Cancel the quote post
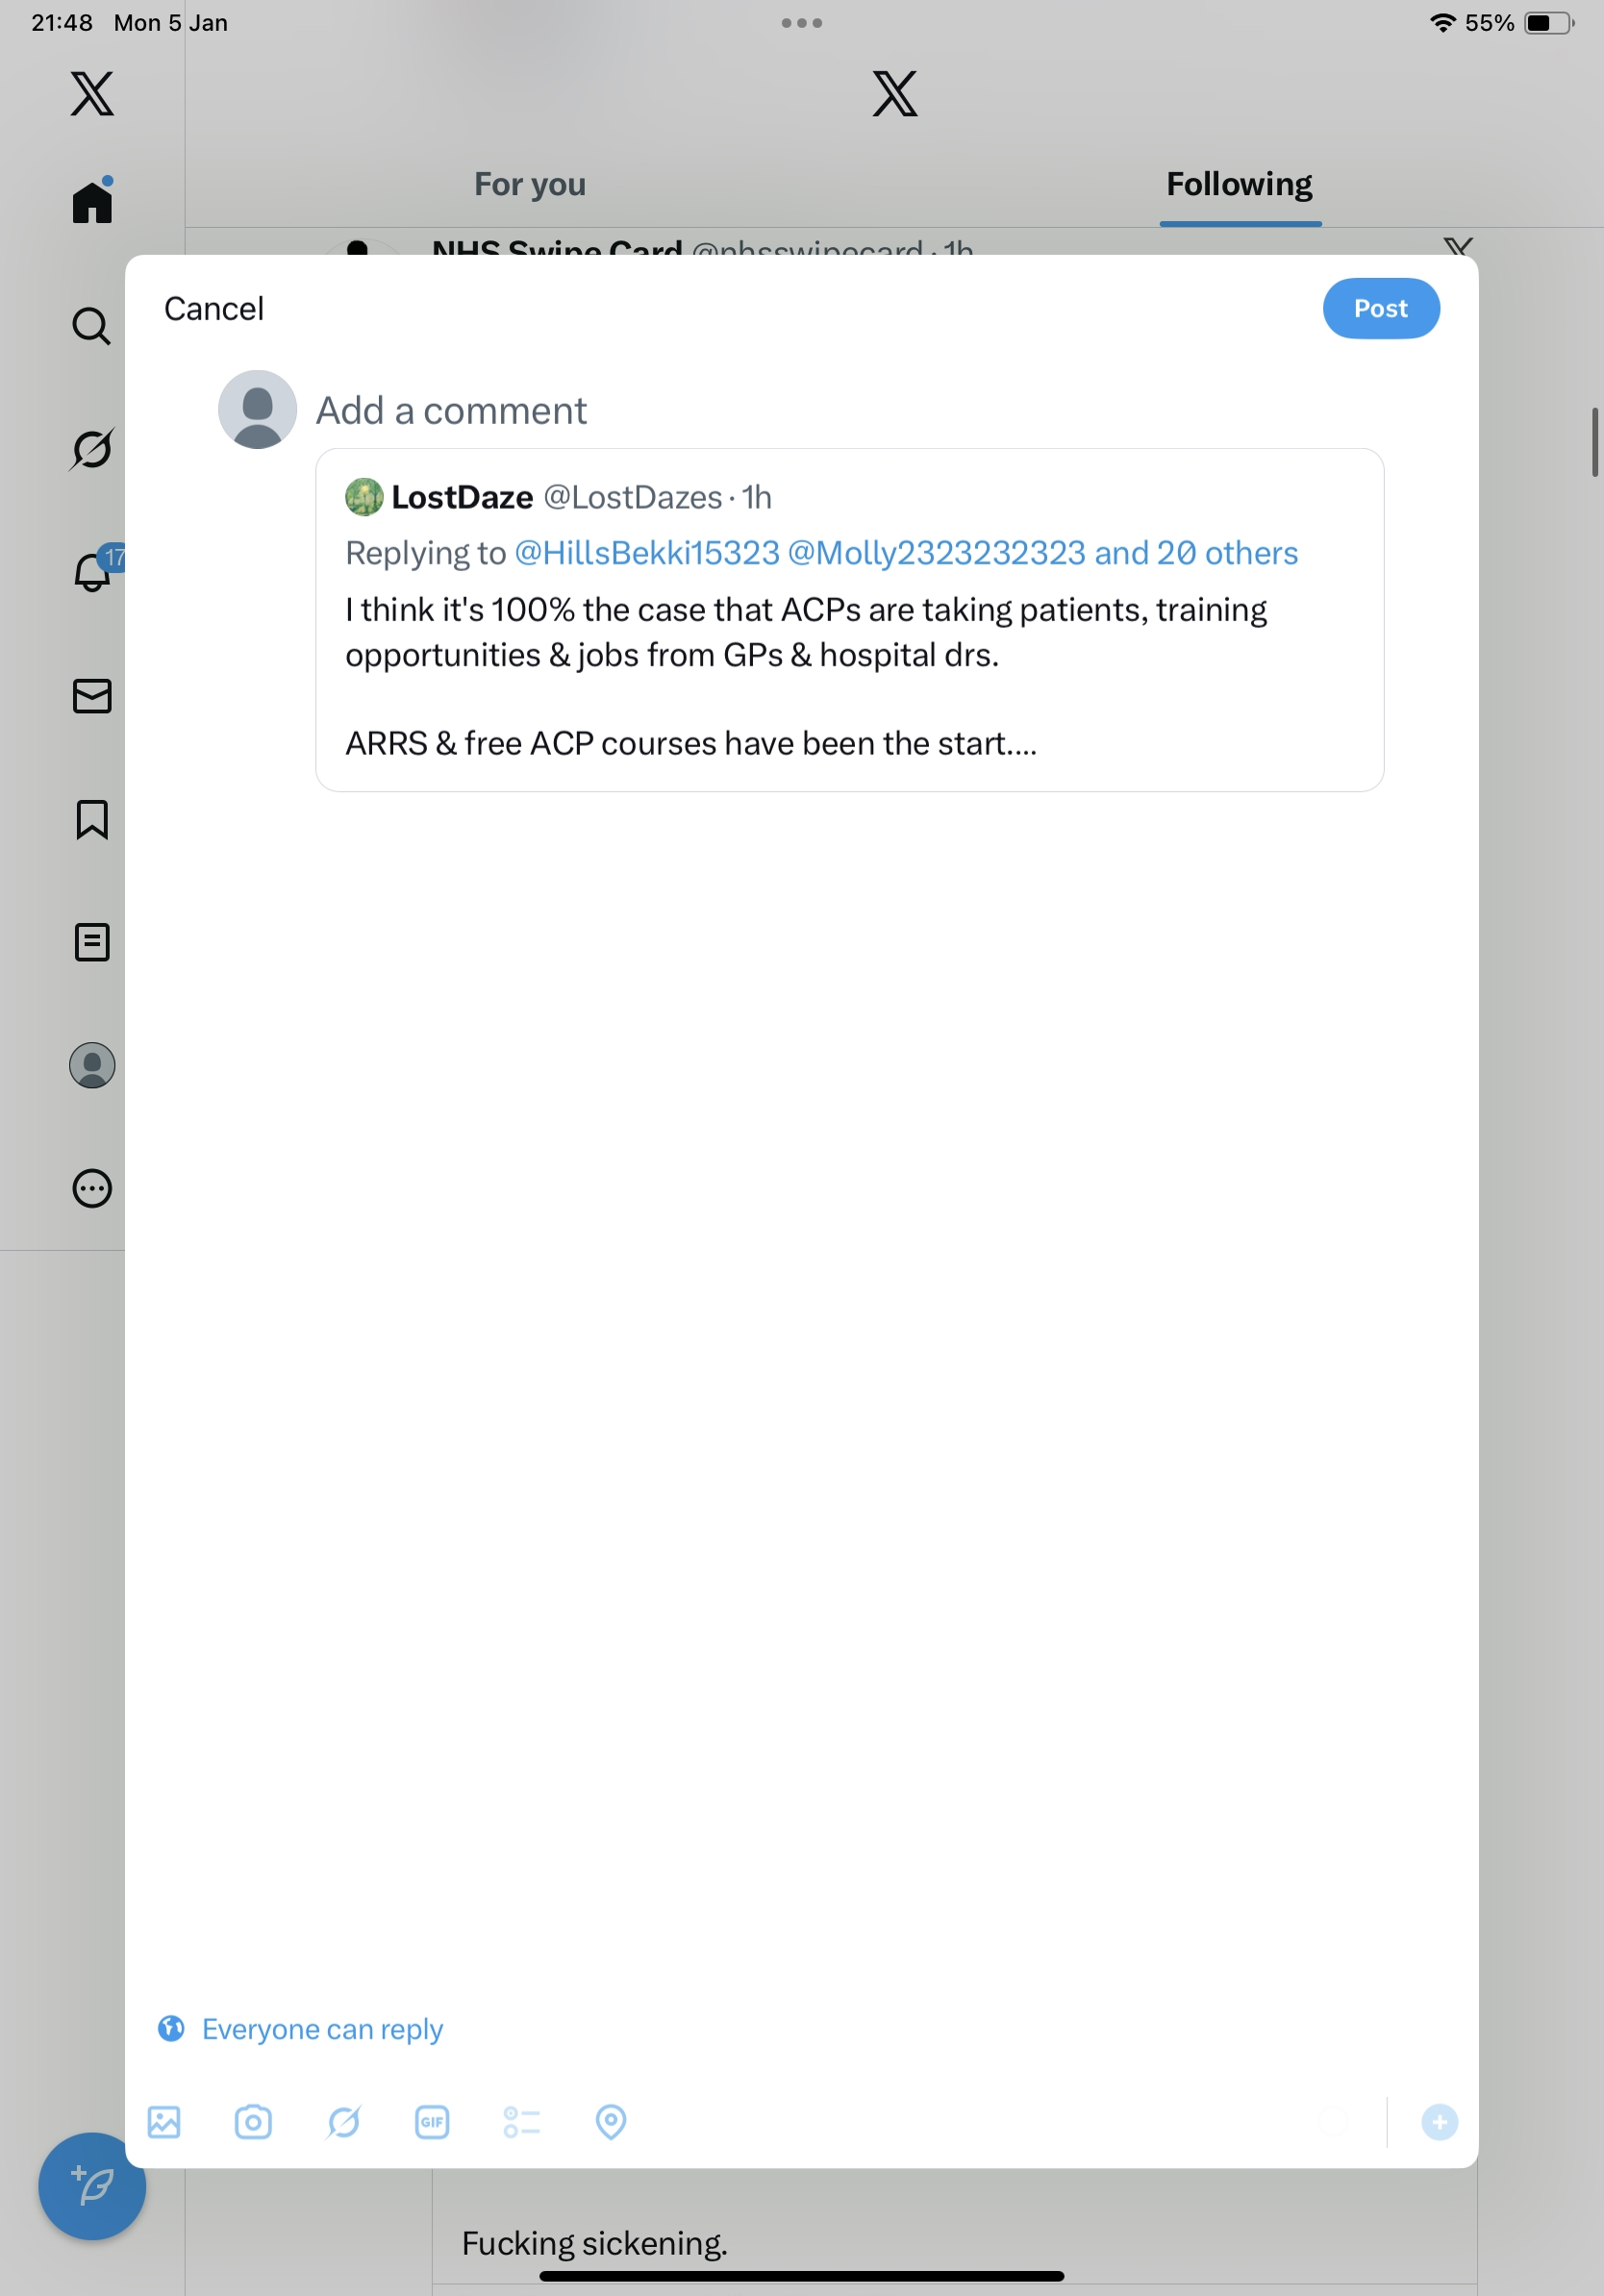The width and height of the screenshot is (1604, 2296). coord(213,309)
